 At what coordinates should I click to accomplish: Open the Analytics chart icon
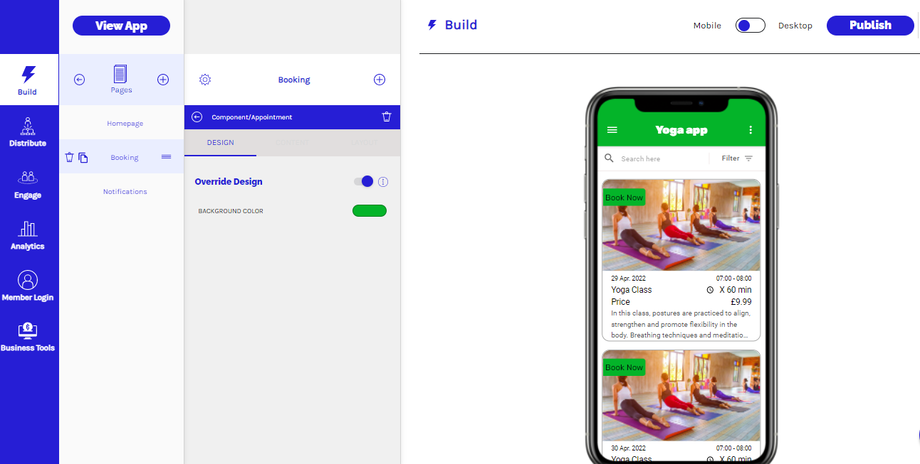[28, 229]
